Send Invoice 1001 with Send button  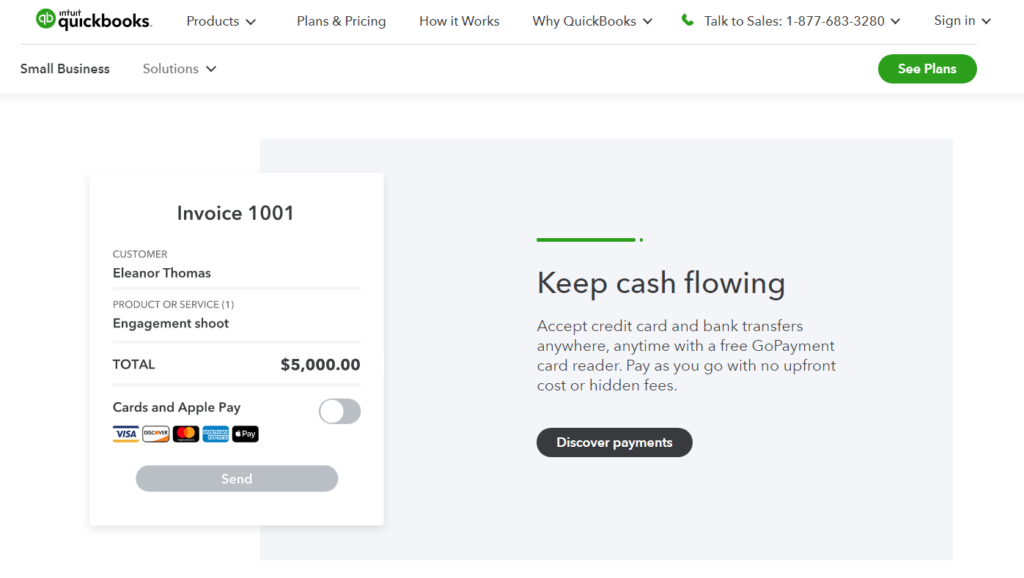tap(236, 479)
